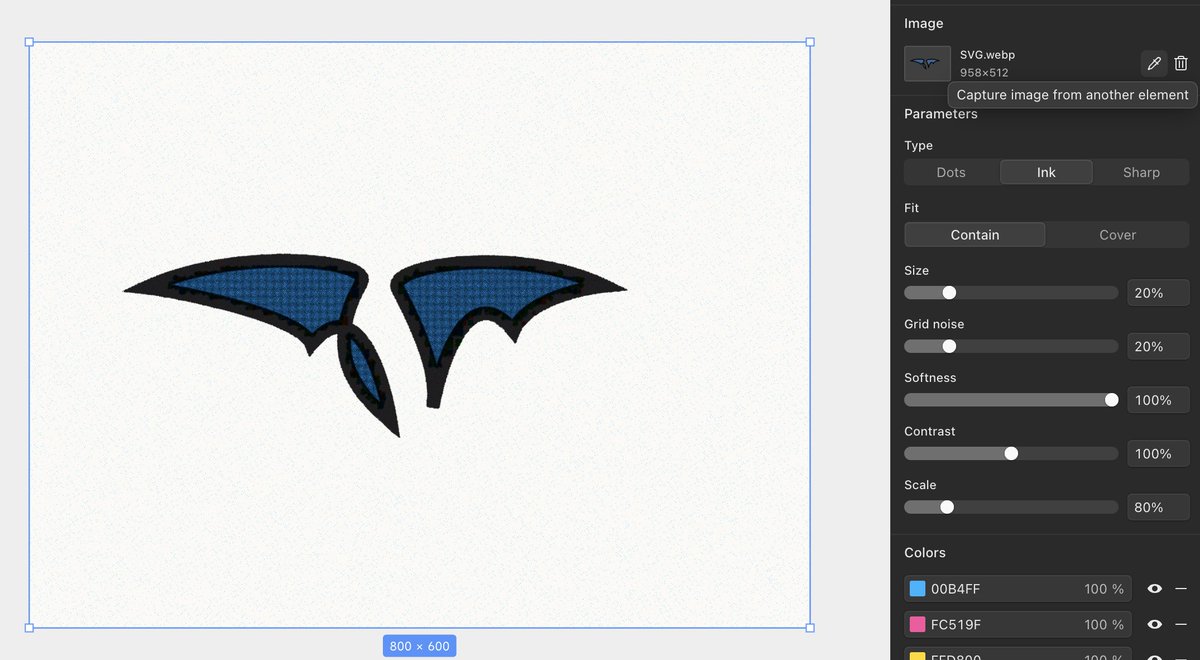The image size is (1200, 660).
Task: Click the 800 × 600 dimension badge
Action: tap(419, 646)
